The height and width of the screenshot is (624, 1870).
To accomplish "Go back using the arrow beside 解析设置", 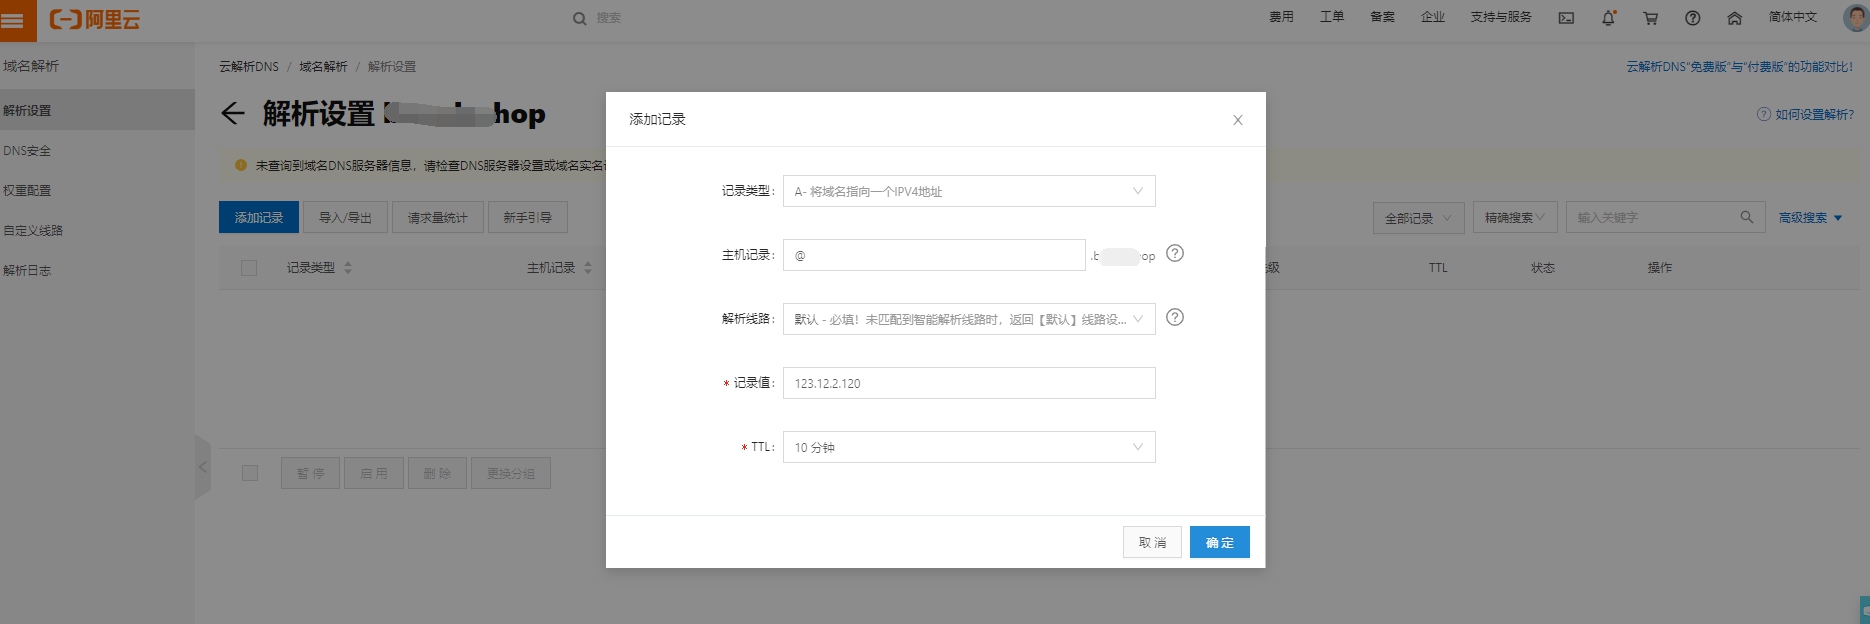I will pos(233,114).
